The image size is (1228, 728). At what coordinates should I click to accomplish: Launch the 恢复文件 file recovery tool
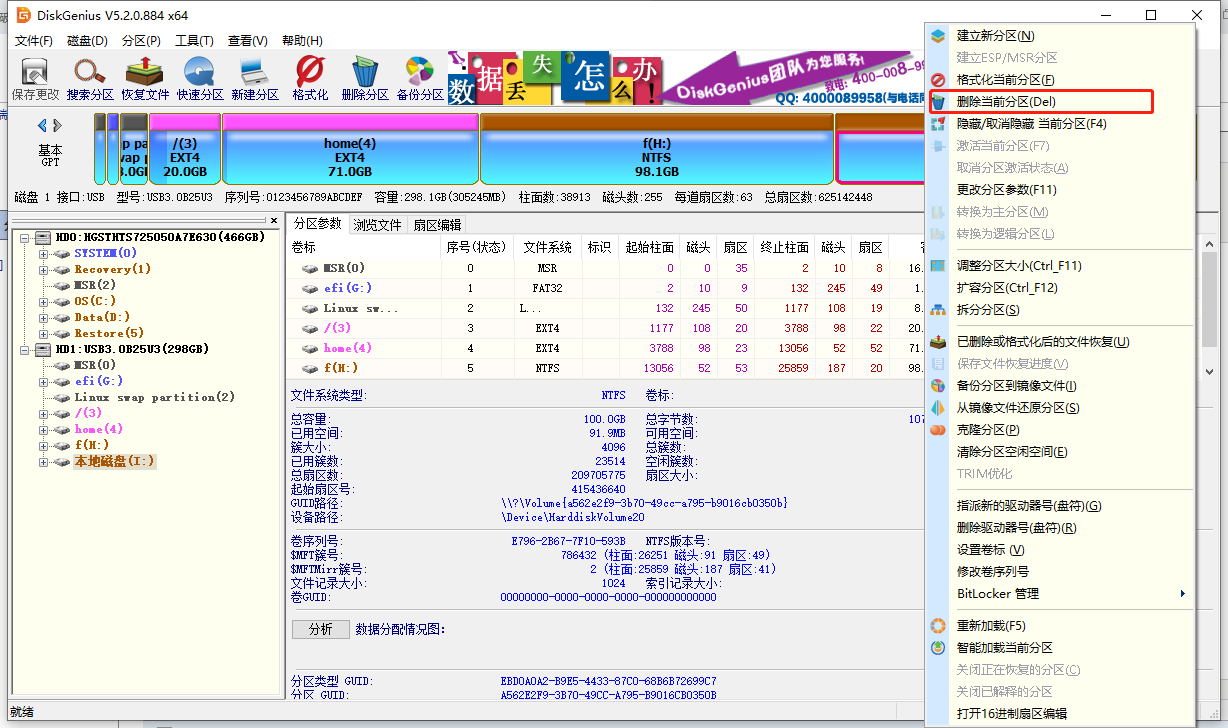coord(145,79)
